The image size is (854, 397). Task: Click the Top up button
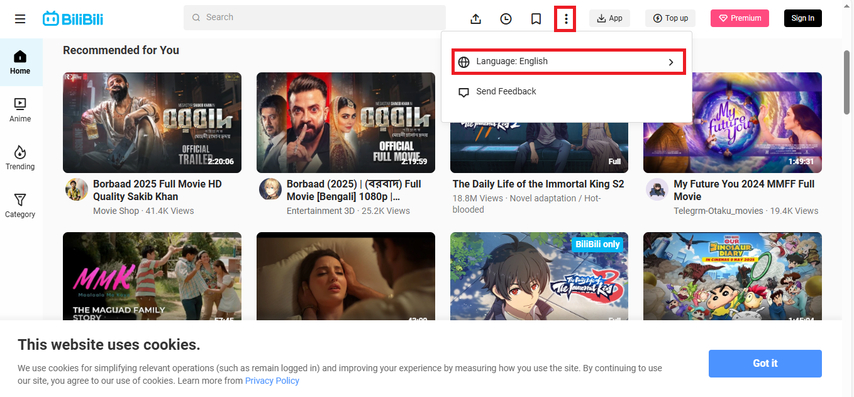tap(670, 18)
